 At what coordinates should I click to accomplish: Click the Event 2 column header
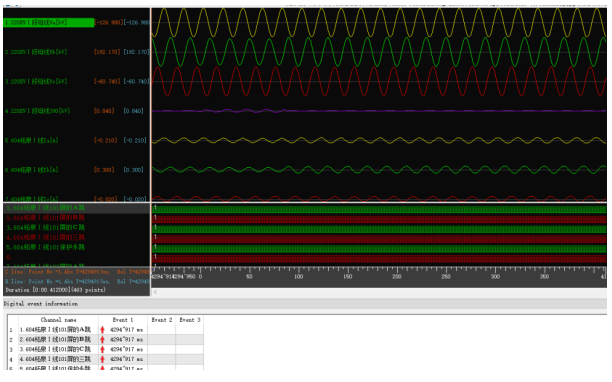coord(162,320)
